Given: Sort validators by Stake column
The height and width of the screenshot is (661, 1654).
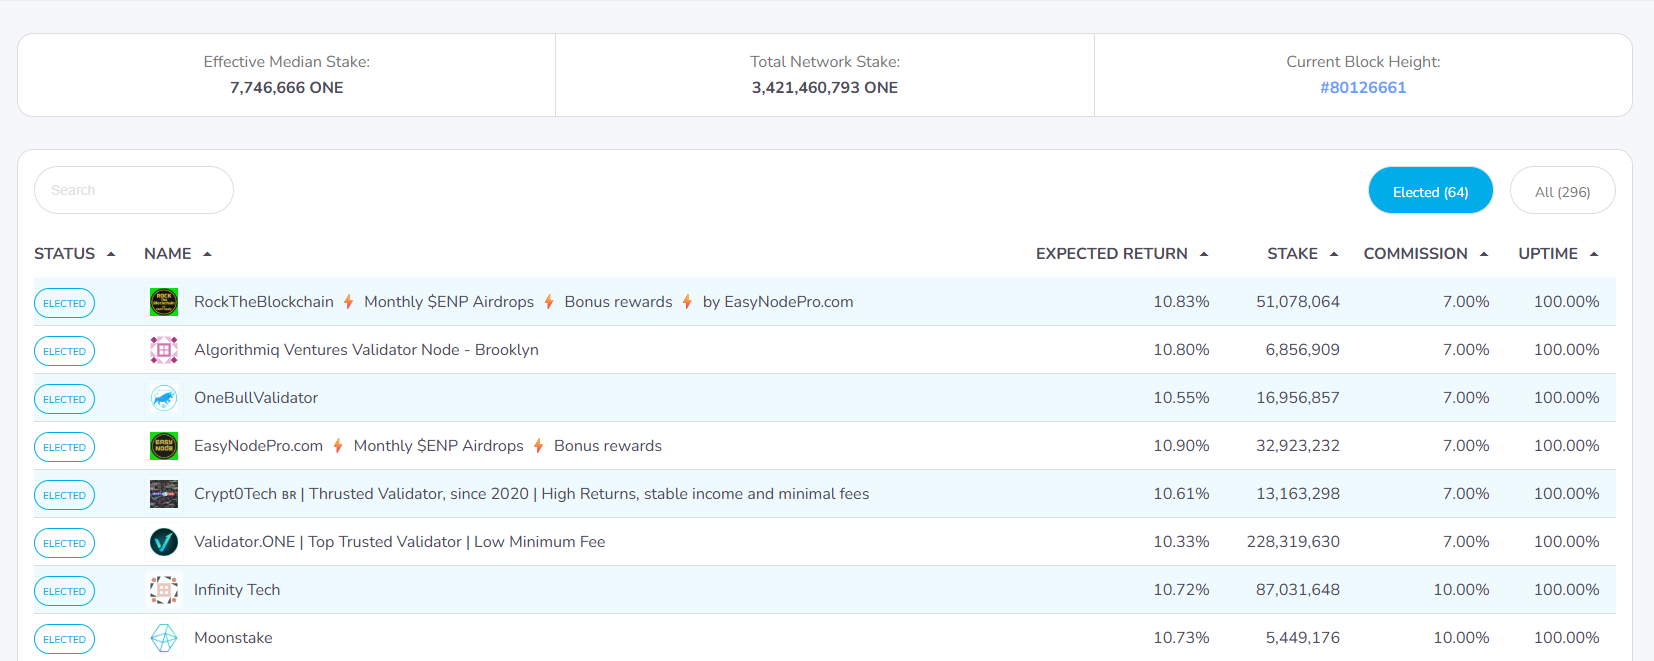Looking at the screenshot, I should 1301,254.
